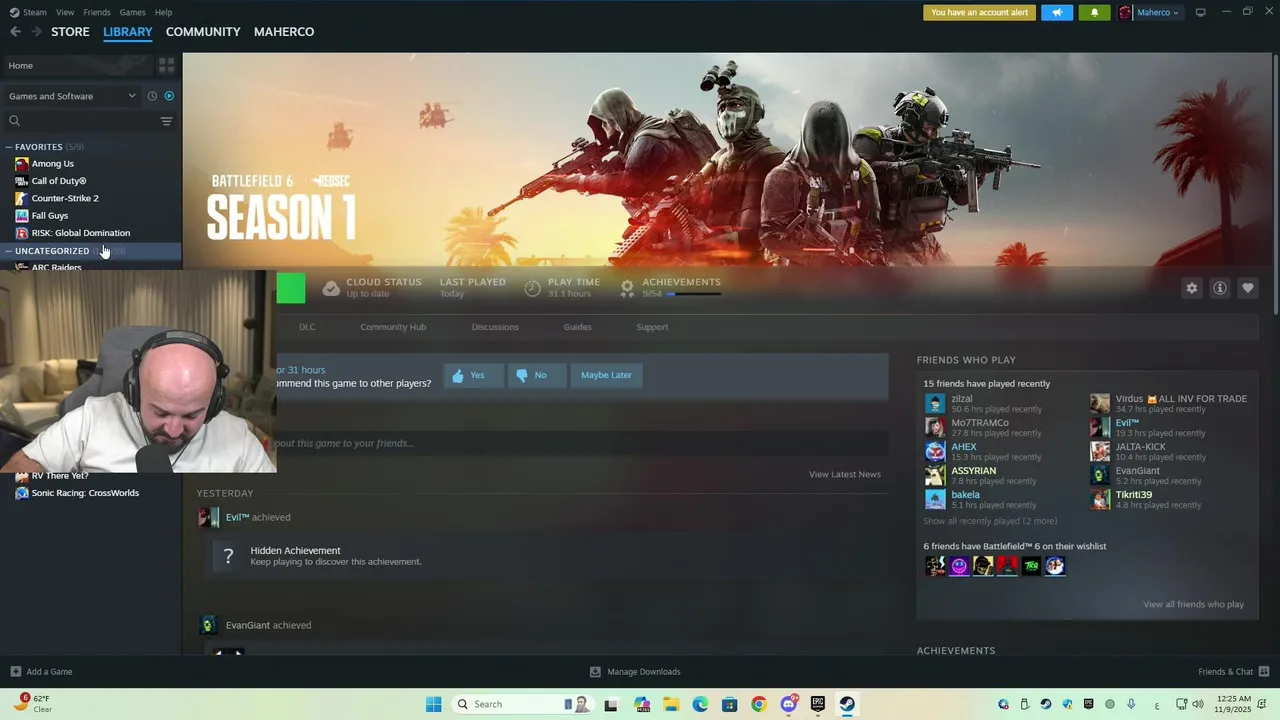Open game settings gear icon
1280x720 pixels.
click(1191, 288)
